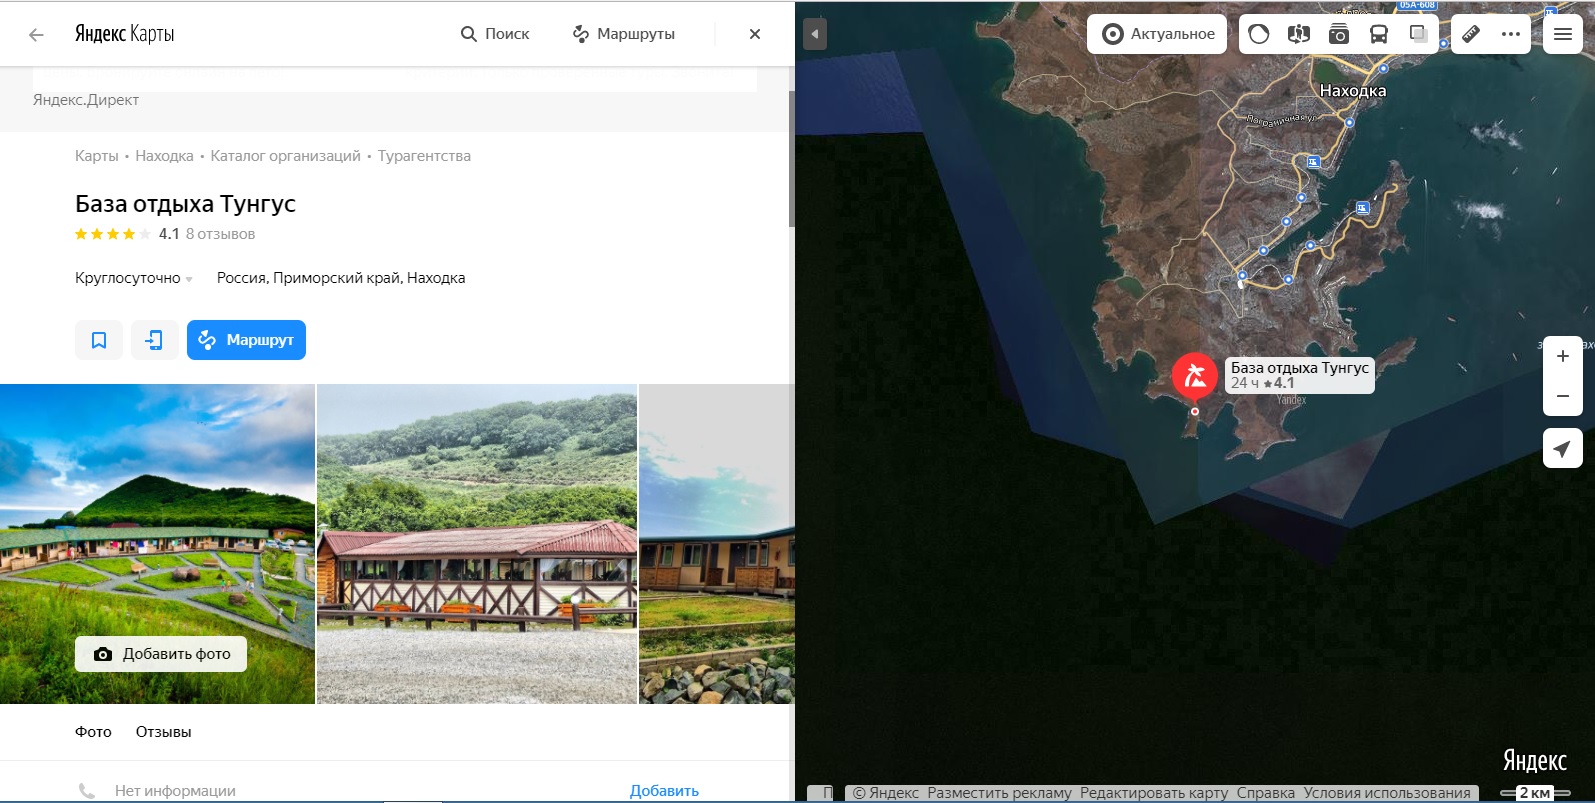Open the Редактировать карту footer link
1595x803 pixels.
pos(1154,793)
